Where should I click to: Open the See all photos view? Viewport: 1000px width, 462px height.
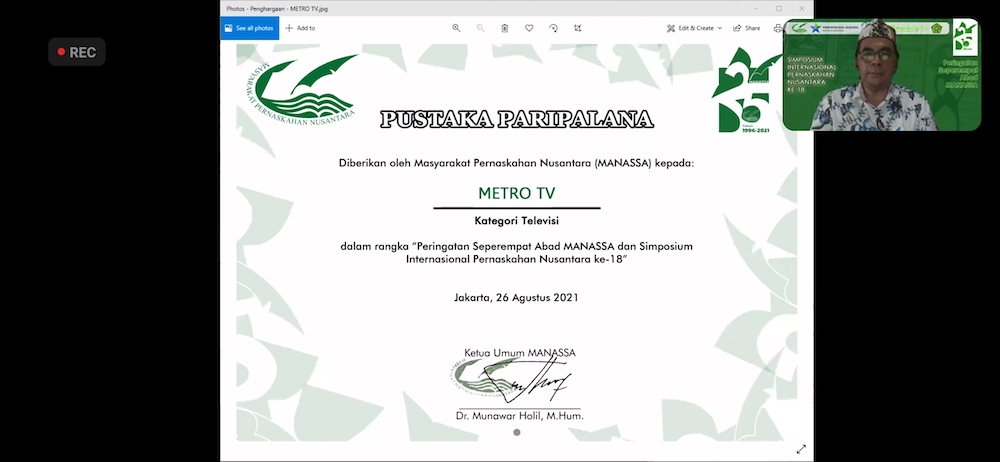tap(249, 28)
